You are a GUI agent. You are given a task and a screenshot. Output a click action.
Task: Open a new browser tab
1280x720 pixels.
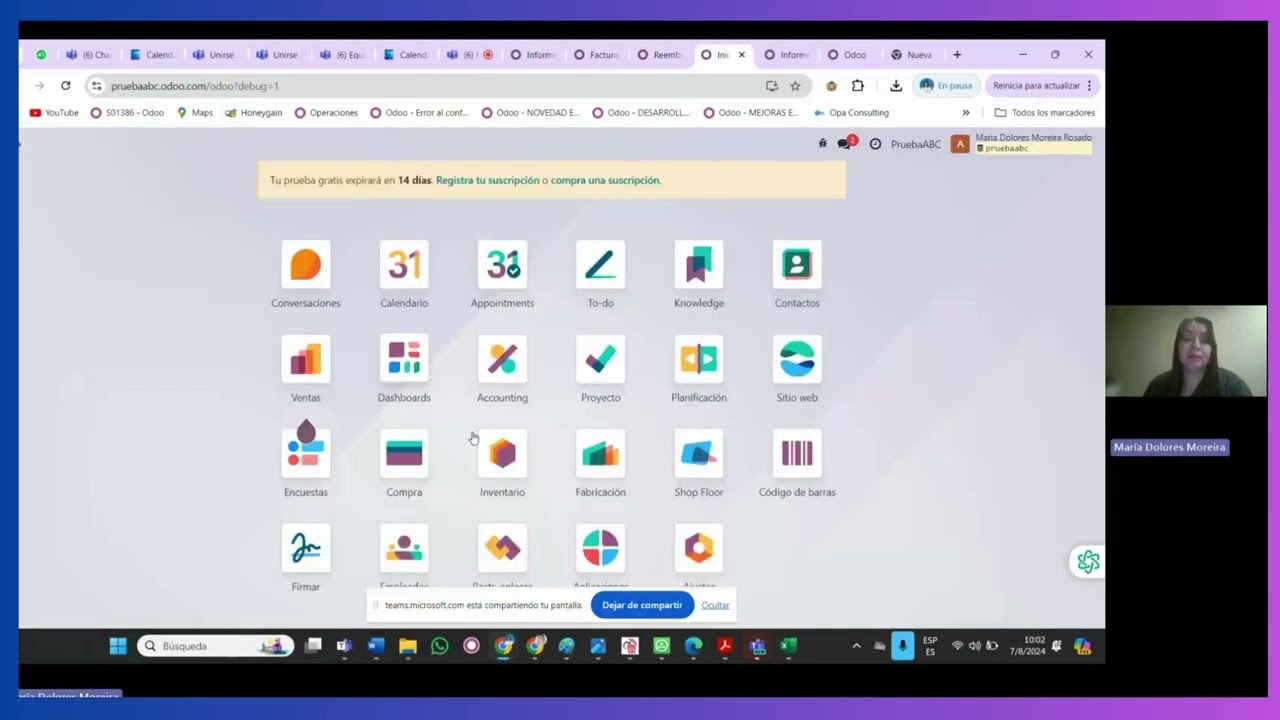click(957, 55)
